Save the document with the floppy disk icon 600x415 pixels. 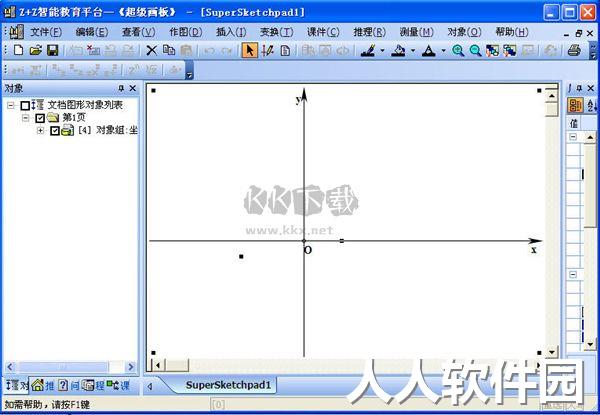[x=52, y=50]
